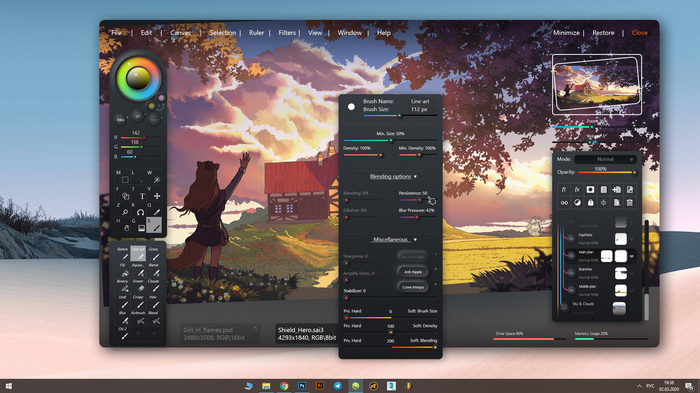Open the Selection menu
The image size is (700, 393).
point(222,33)
